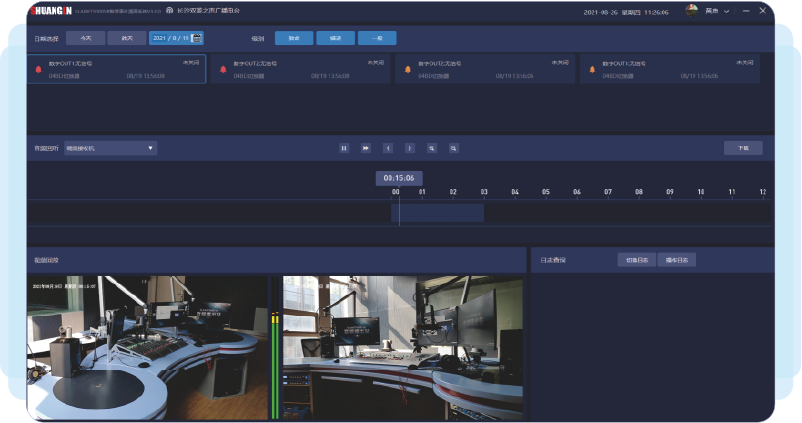Step back with the left arrow icon

(388, 148)
